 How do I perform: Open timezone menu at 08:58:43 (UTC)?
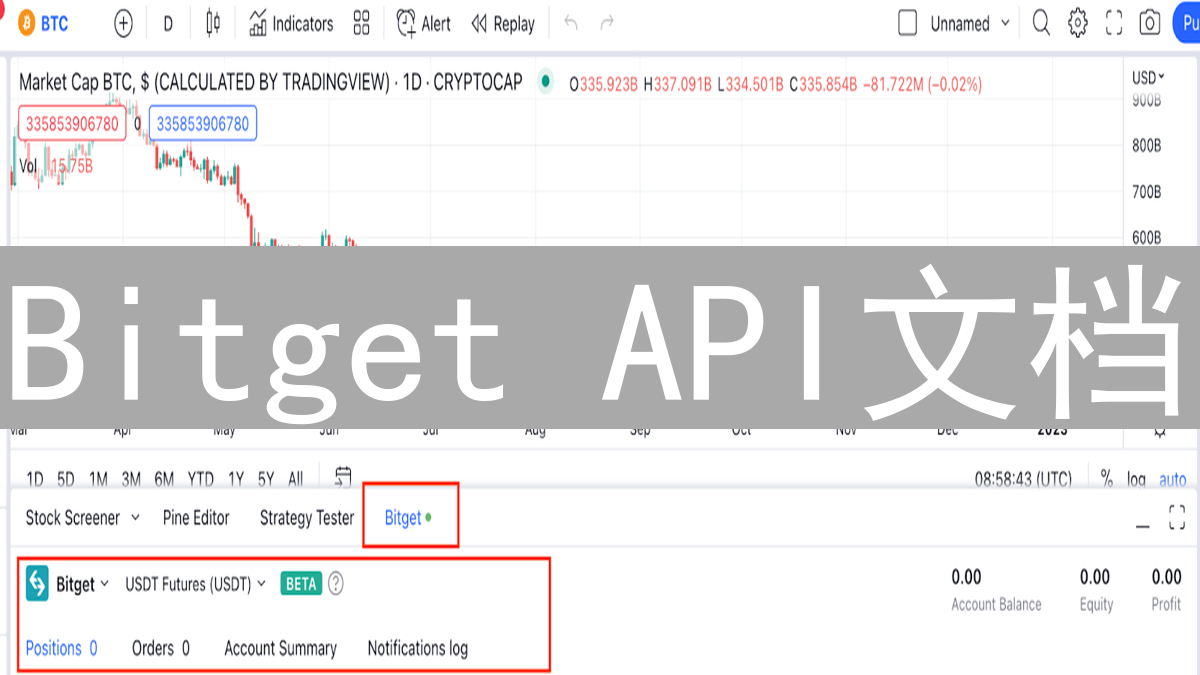click(1023, 479)
